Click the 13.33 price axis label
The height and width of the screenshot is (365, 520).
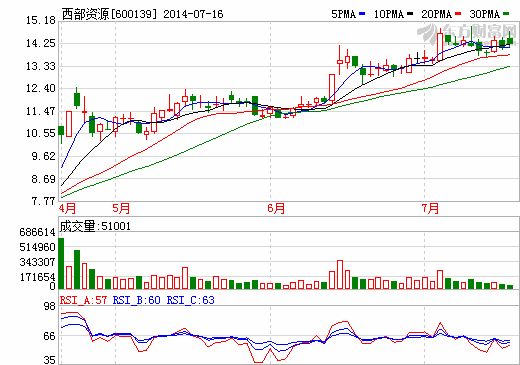pyautogui.click(x=41, y=66)
